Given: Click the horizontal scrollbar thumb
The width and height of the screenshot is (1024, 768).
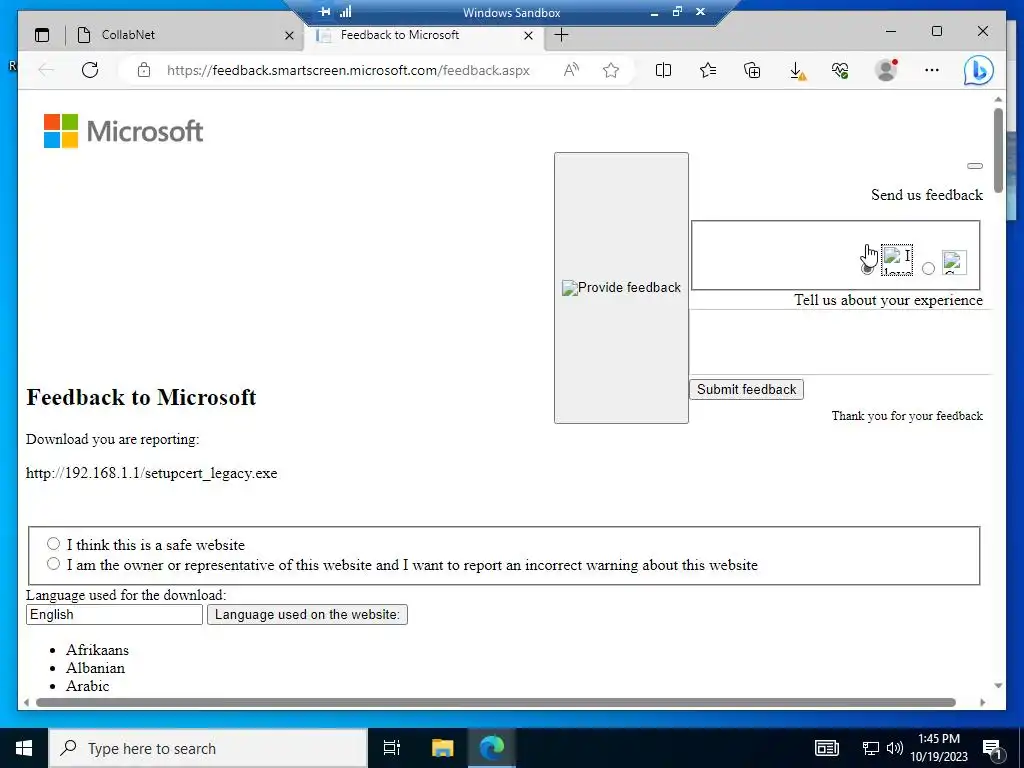Looking at the screenshot, I should click(496, 703).
